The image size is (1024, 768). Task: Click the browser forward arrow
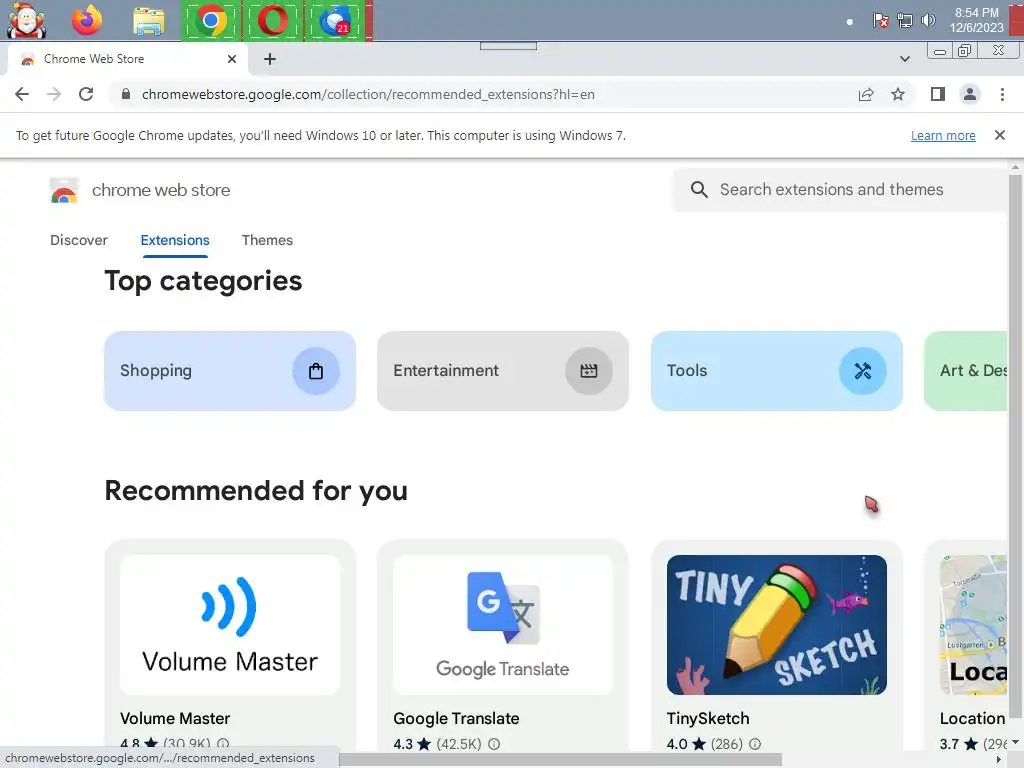click(x=54, y=94)
